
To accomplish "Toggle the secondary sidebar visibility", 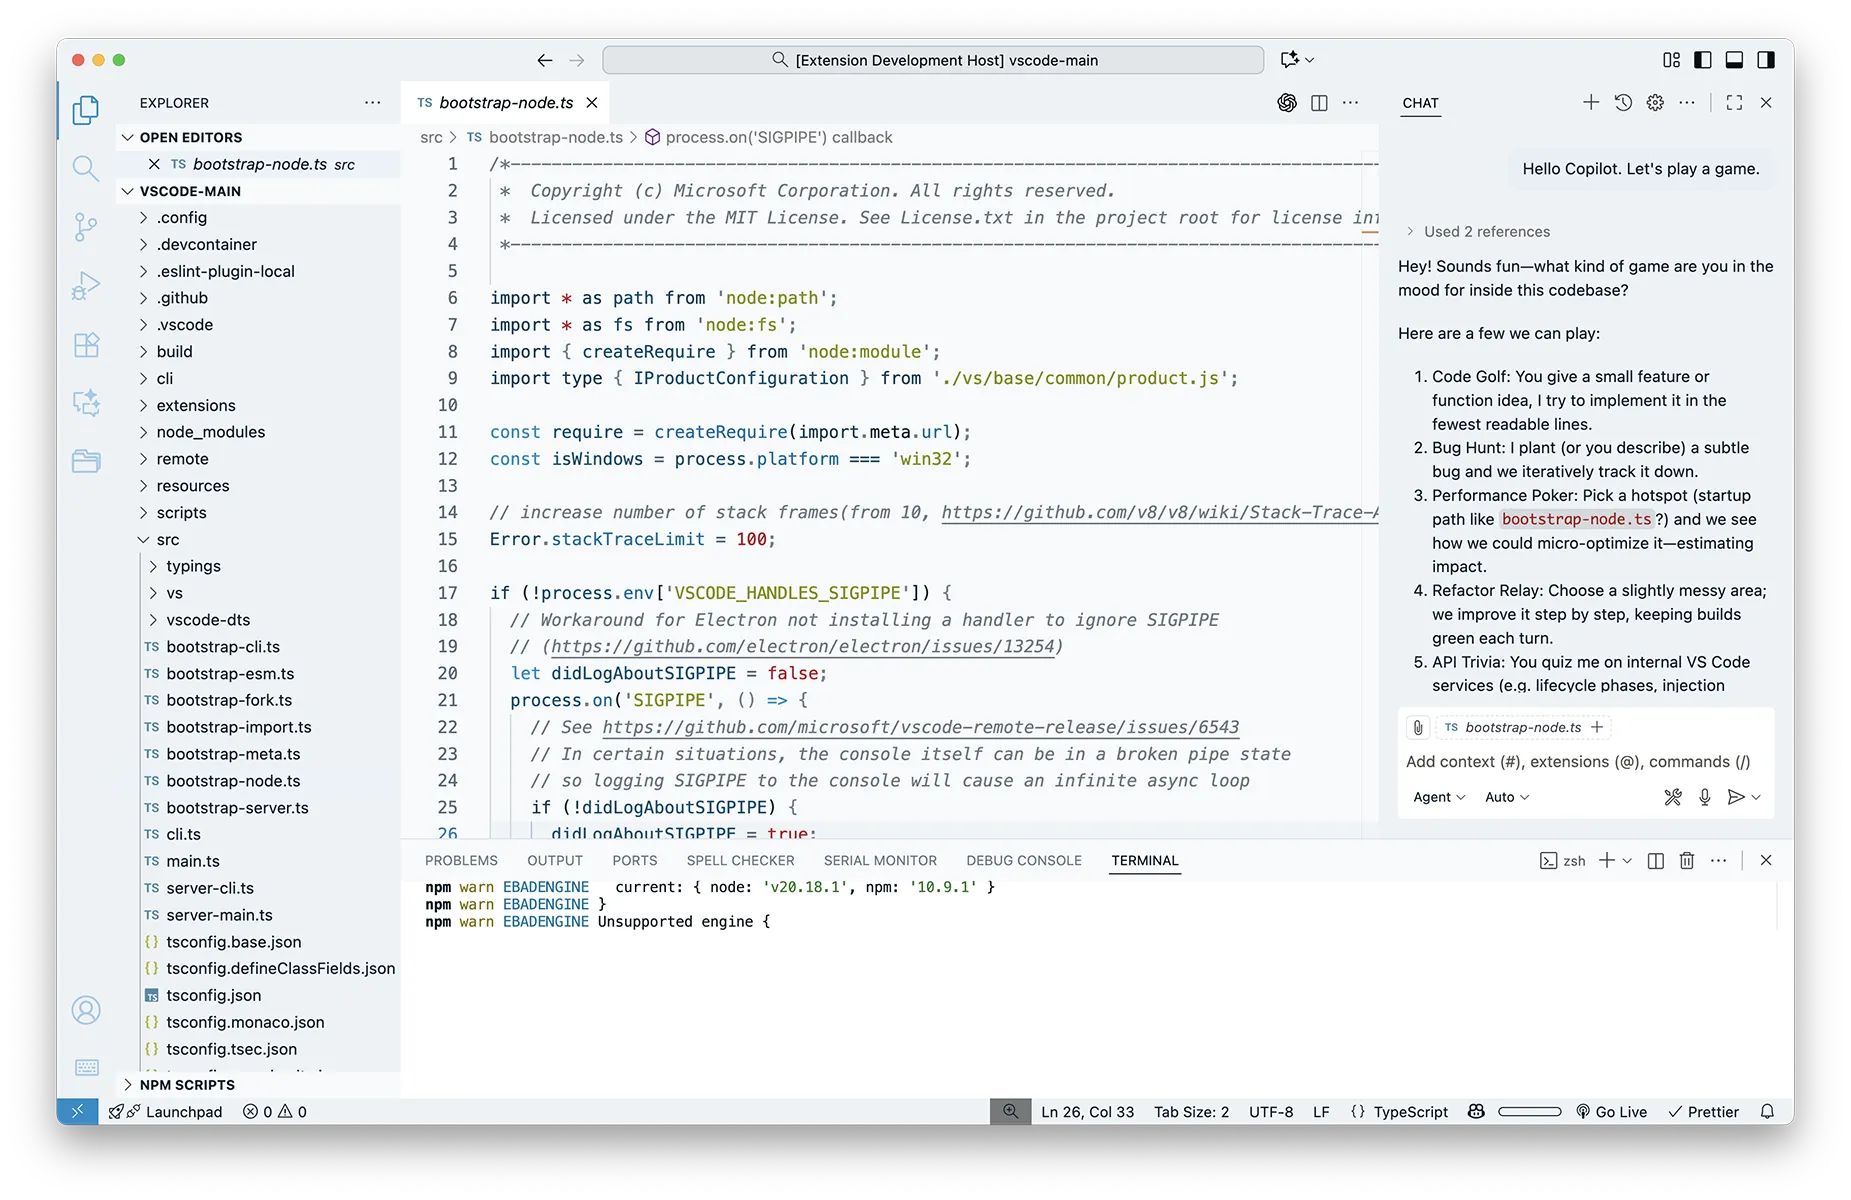I will coord(1766,59).
